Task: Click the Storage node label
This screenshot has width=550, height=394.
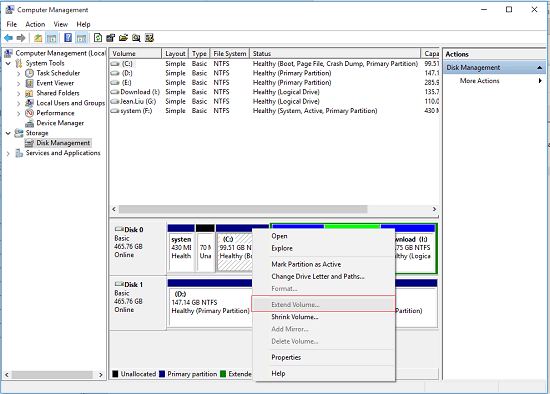Action: (x=37, y=133)
